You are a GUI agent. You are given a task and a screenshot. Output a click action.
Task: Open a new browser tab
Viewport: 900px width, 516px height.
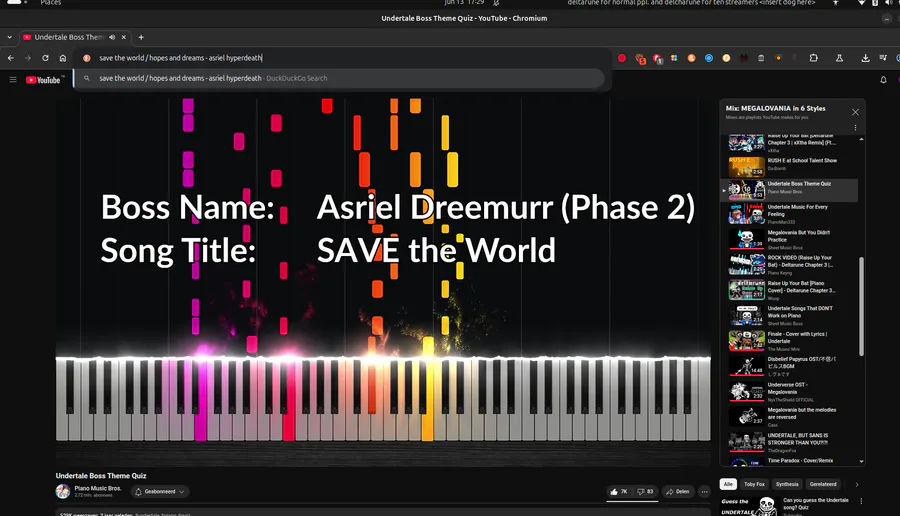pos(141,37)
